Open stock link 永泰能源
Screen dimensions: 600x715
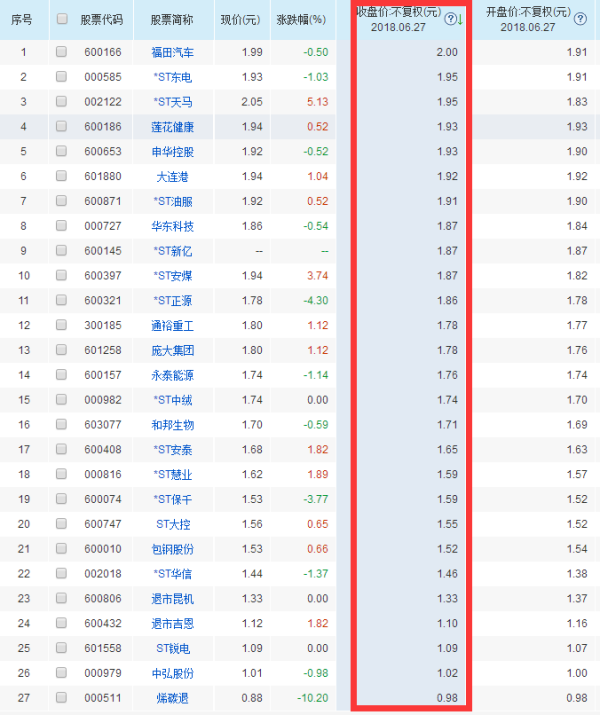pyautogui.click(x=172, y=375)
